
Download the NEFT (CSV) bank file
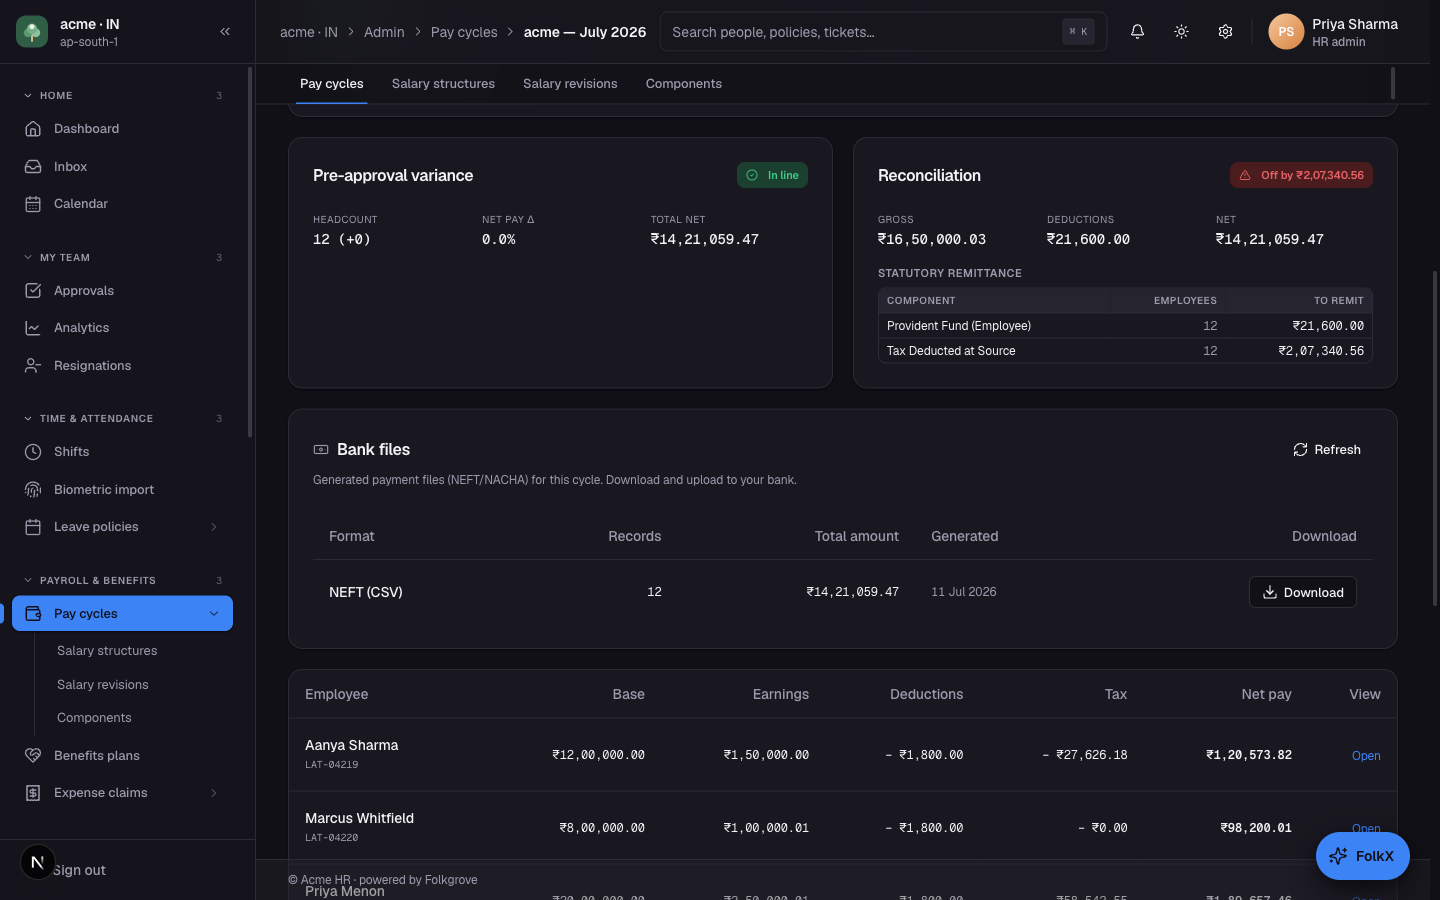(x=1302, y=592)
